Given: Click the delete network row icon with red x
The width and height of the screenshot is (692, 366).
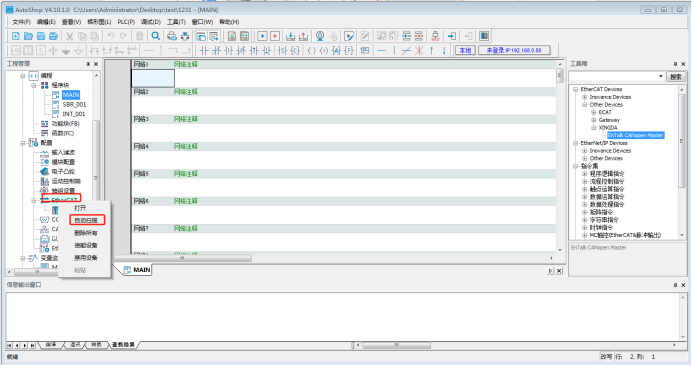Looking at the screenshot, I should coord(419,36).
